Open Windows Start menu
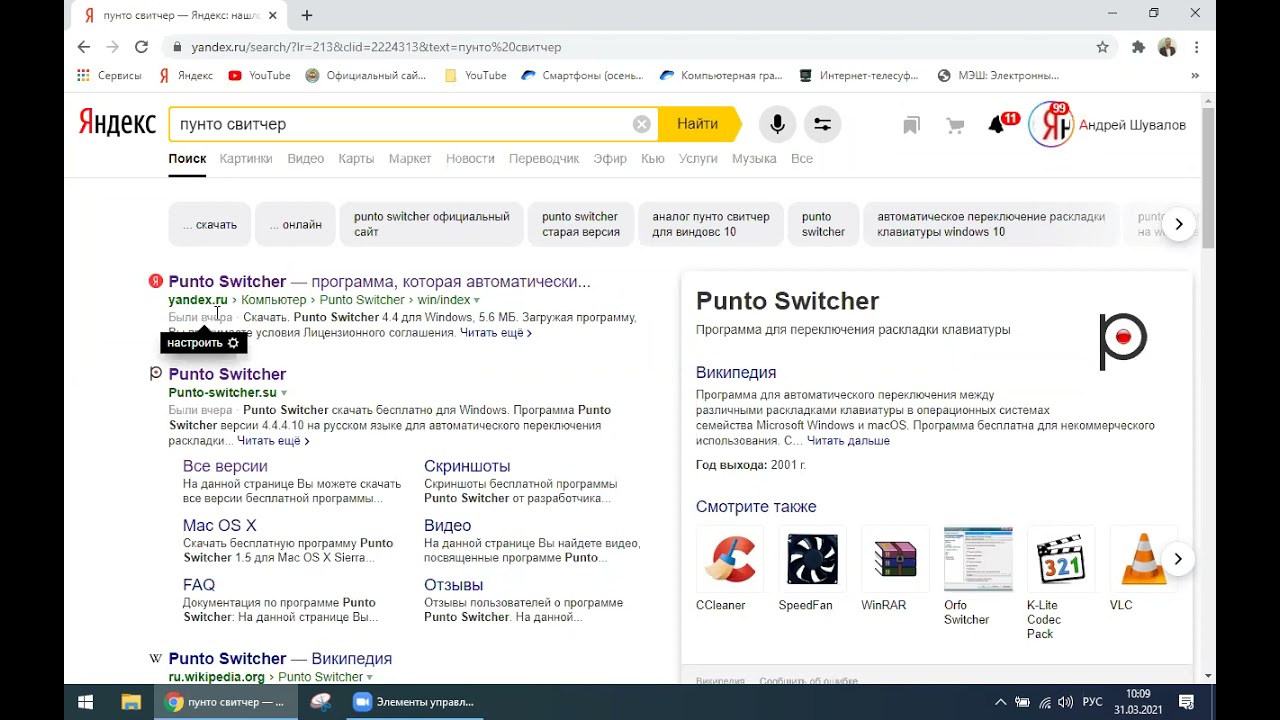Screen dimensions: 1280x720 pyautogui.click(x=86, y=702)
